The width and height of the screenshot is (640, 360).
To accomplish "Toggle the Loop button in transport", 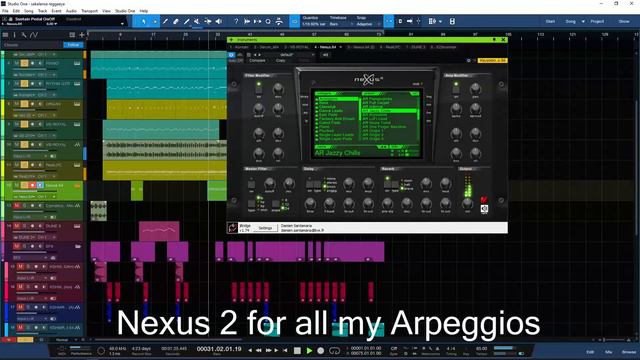I will [x=334, y=351].
